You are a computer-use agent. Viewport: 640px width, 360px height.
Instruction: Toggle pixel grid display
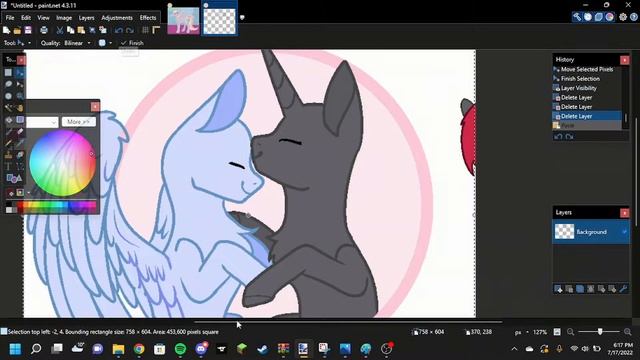coord(145,30)
